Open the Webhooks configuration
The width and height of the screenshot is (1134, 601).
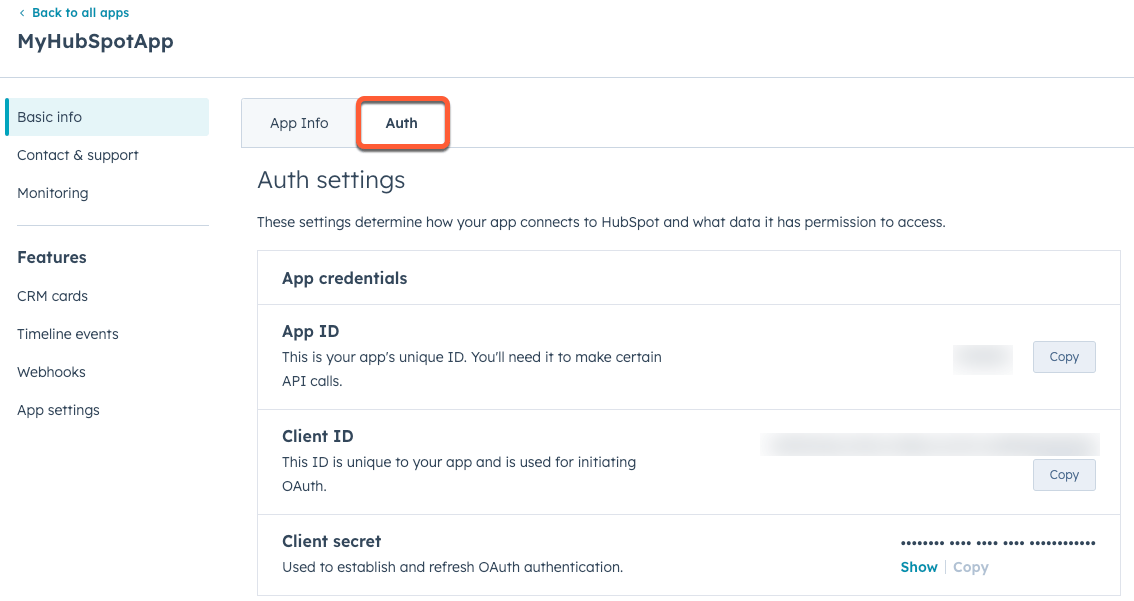(x=51, y=371)
